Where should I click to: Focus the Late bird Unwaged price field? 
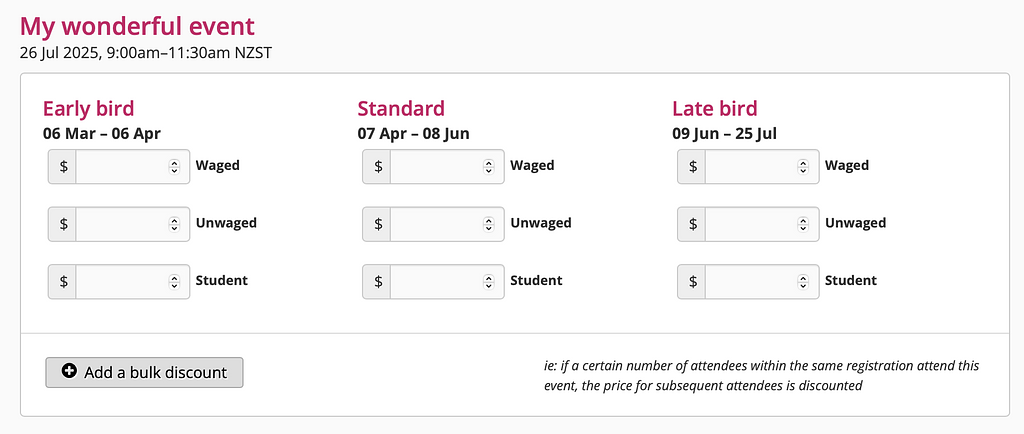(762, 224)
